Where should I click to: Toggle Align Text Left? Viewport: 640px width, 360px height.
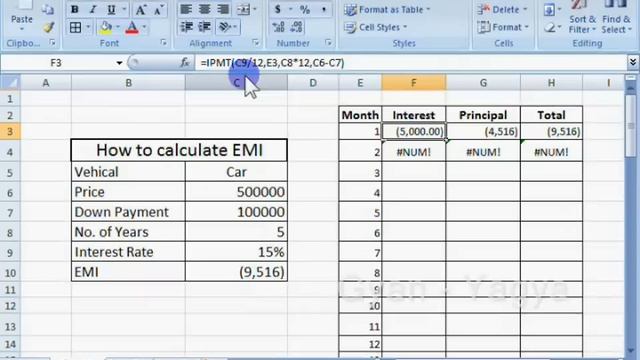point(186,9)
